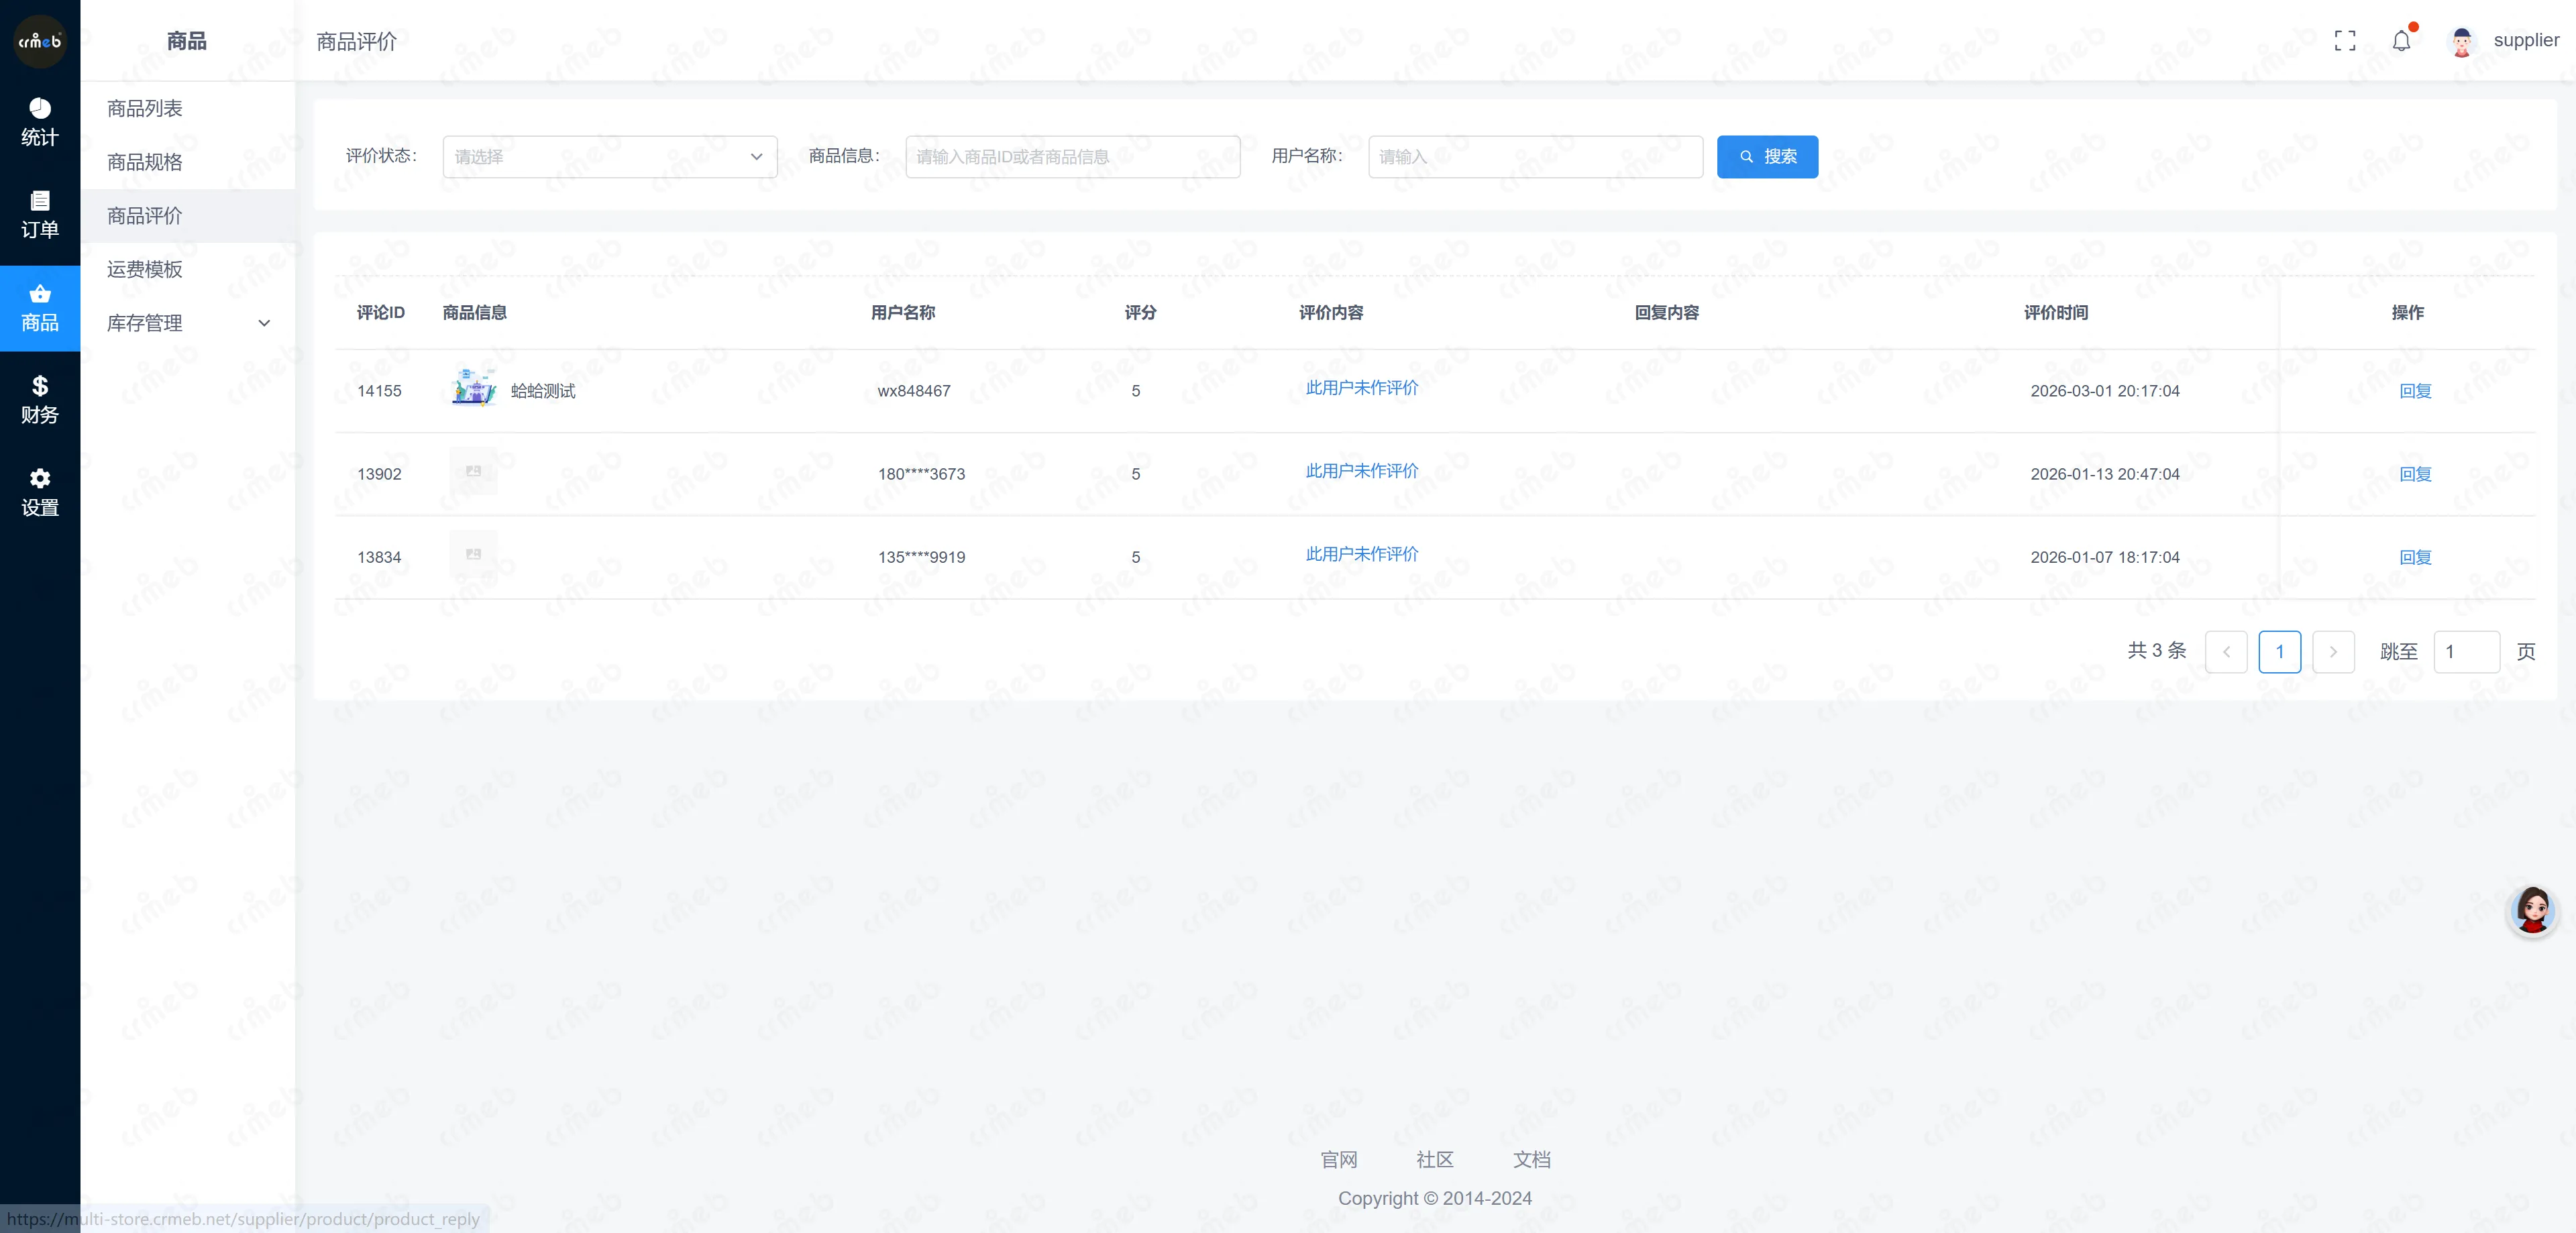Image resolution: width=2576 pixels, height=1233 pixels.
Task: Open the 商品 products section in sidebar
Action: click(x=40, y=308)
